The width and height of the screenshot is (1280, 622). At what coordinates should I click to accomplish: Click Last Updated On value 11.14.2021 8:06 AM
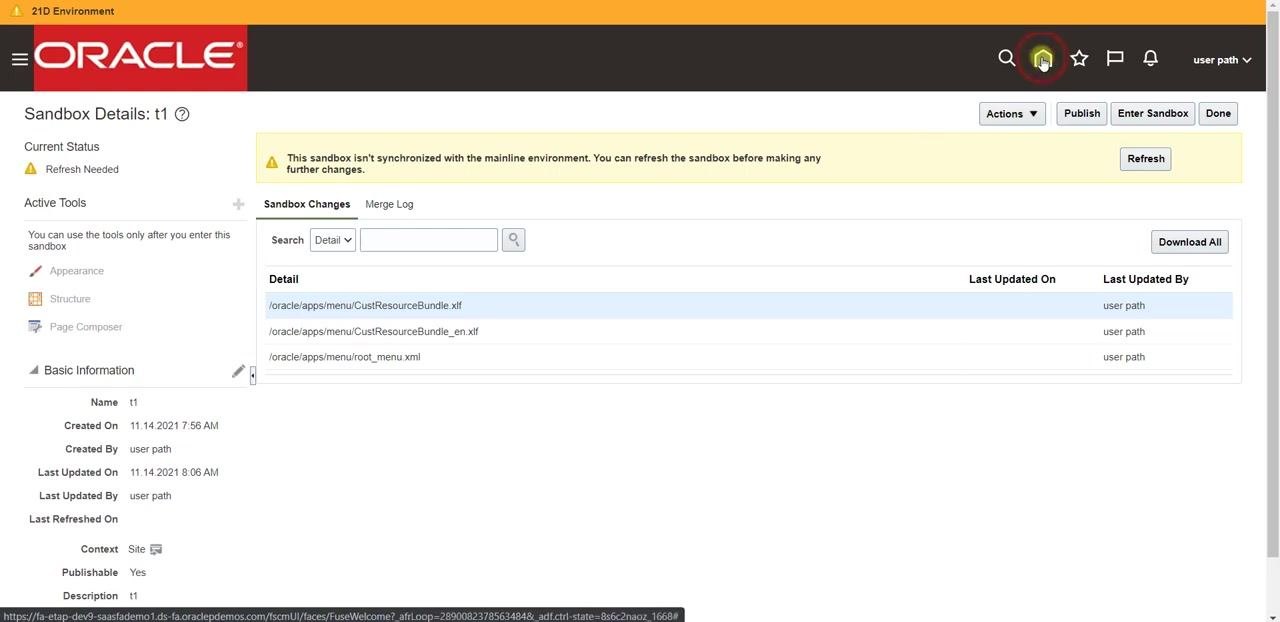[x=174, y=473]
